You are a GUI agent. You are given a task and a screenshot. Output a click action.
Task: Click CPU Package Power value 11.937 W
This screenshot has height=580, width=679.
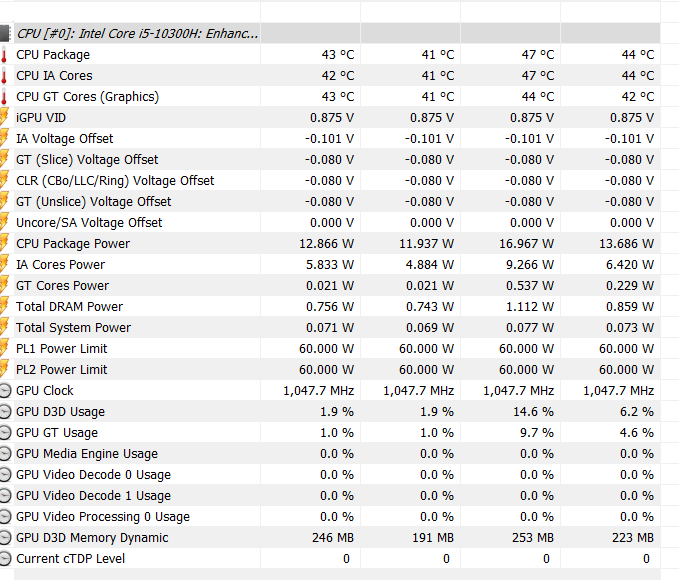pos(426,244)
